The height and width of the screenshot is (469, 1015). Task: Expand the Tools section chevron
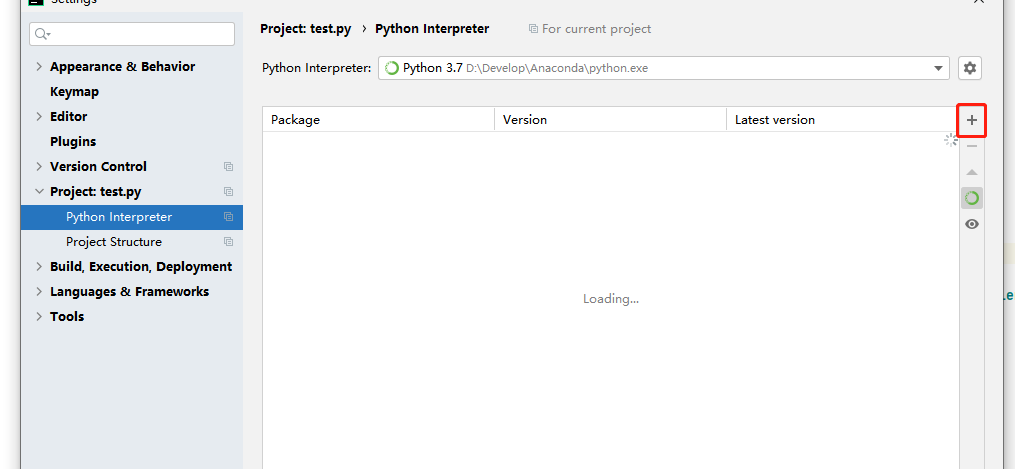[39, 316]
